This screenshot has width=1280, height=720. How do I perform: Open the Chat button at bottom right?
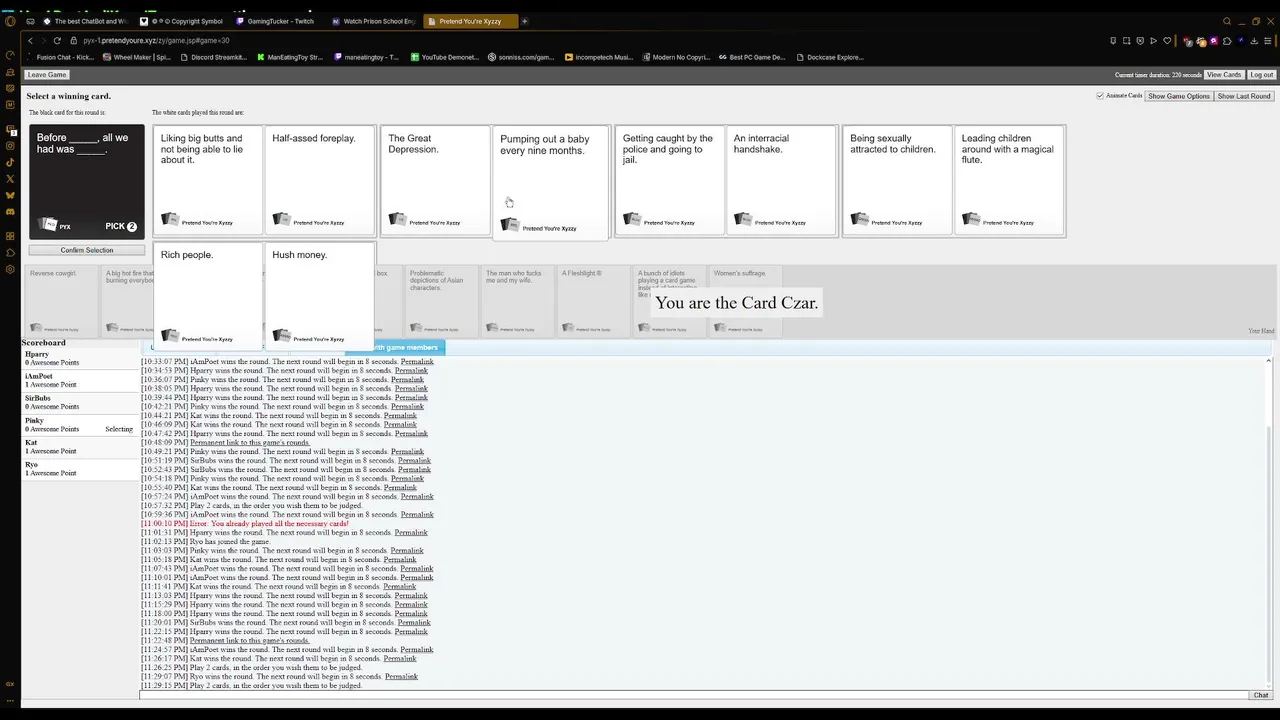point(1261,695)
